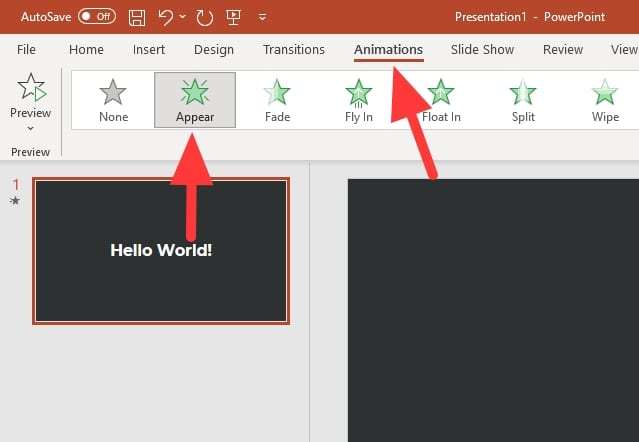639x442 pixels.
Task: Click the Save icon in the title bar
Action: pyautogui.click(x=137, y=18)
